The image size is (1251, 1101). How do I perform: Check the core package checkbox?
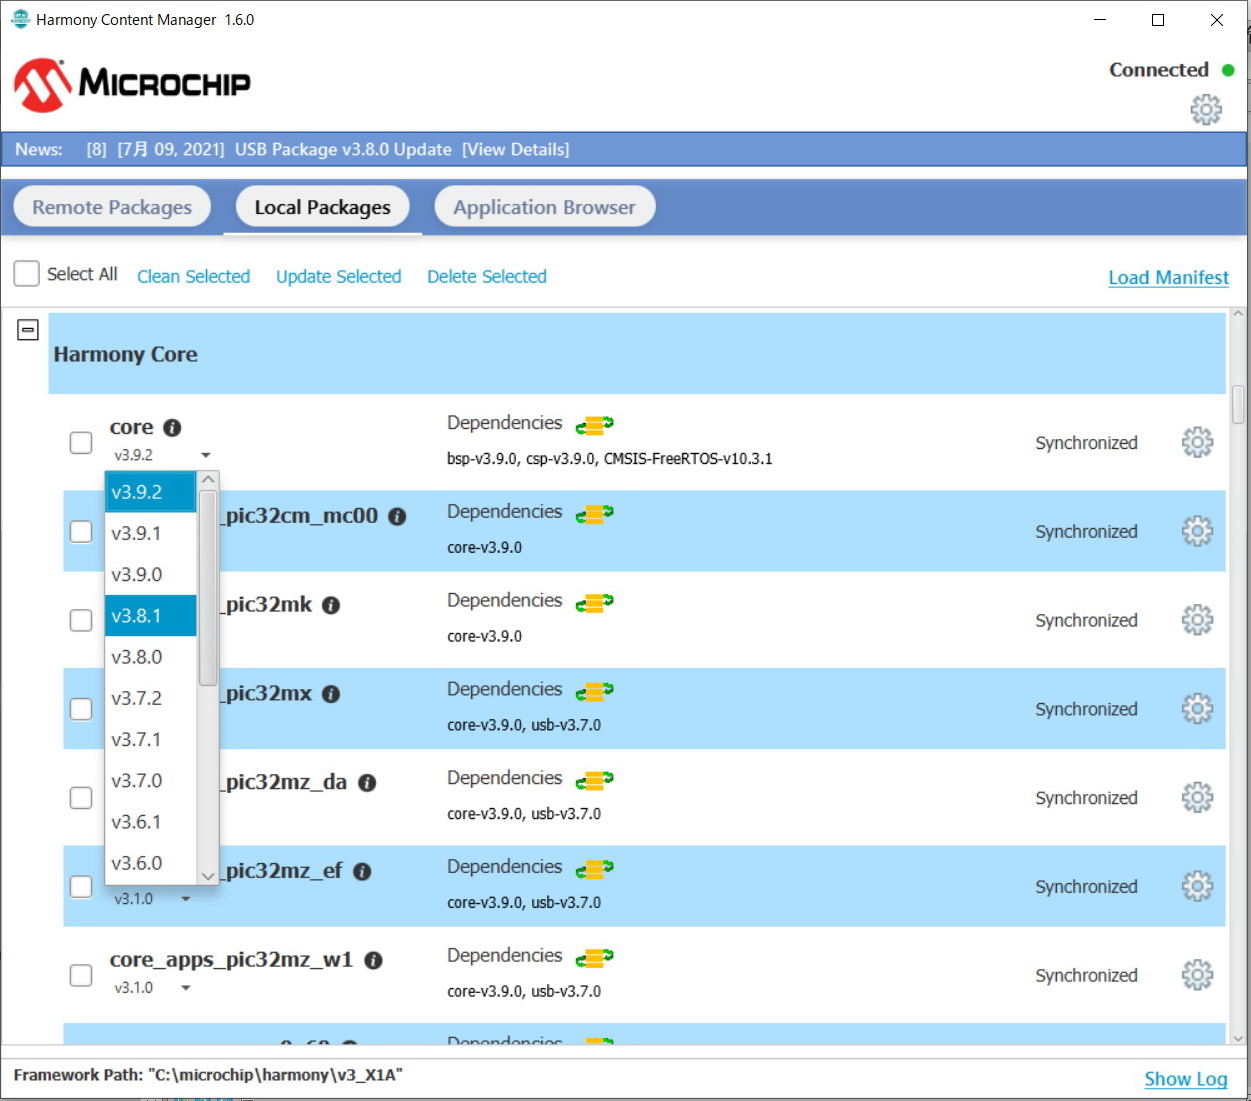tap(81, 442)
